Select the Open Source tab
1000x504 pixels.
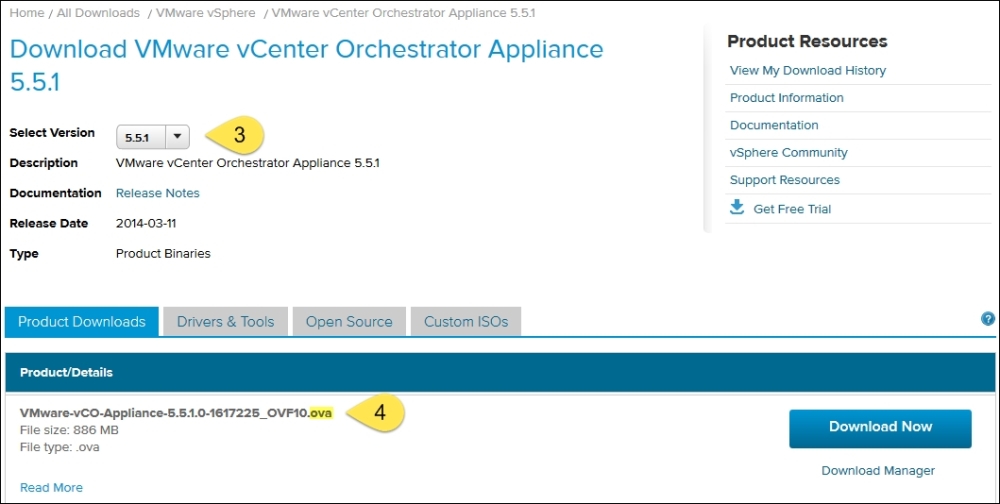pyautogui.click(x=349, y=322)
